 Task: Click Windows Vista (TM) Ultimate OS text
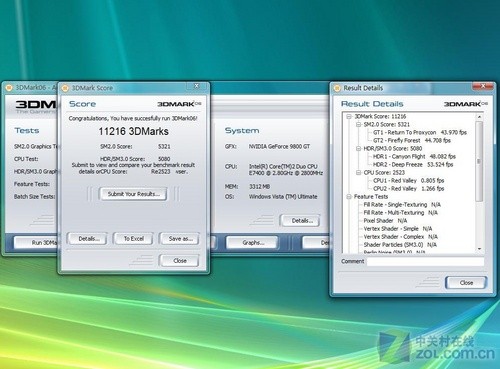283,197
